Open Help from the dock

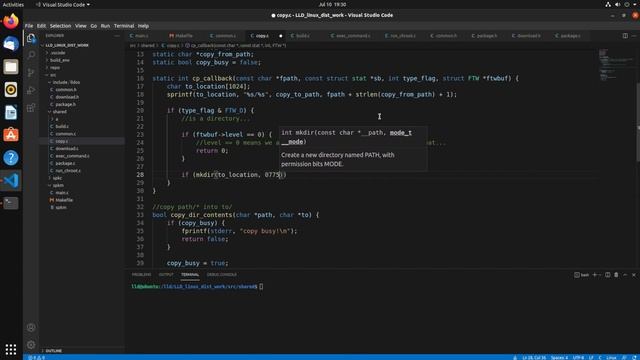click(x=11, y=158)
